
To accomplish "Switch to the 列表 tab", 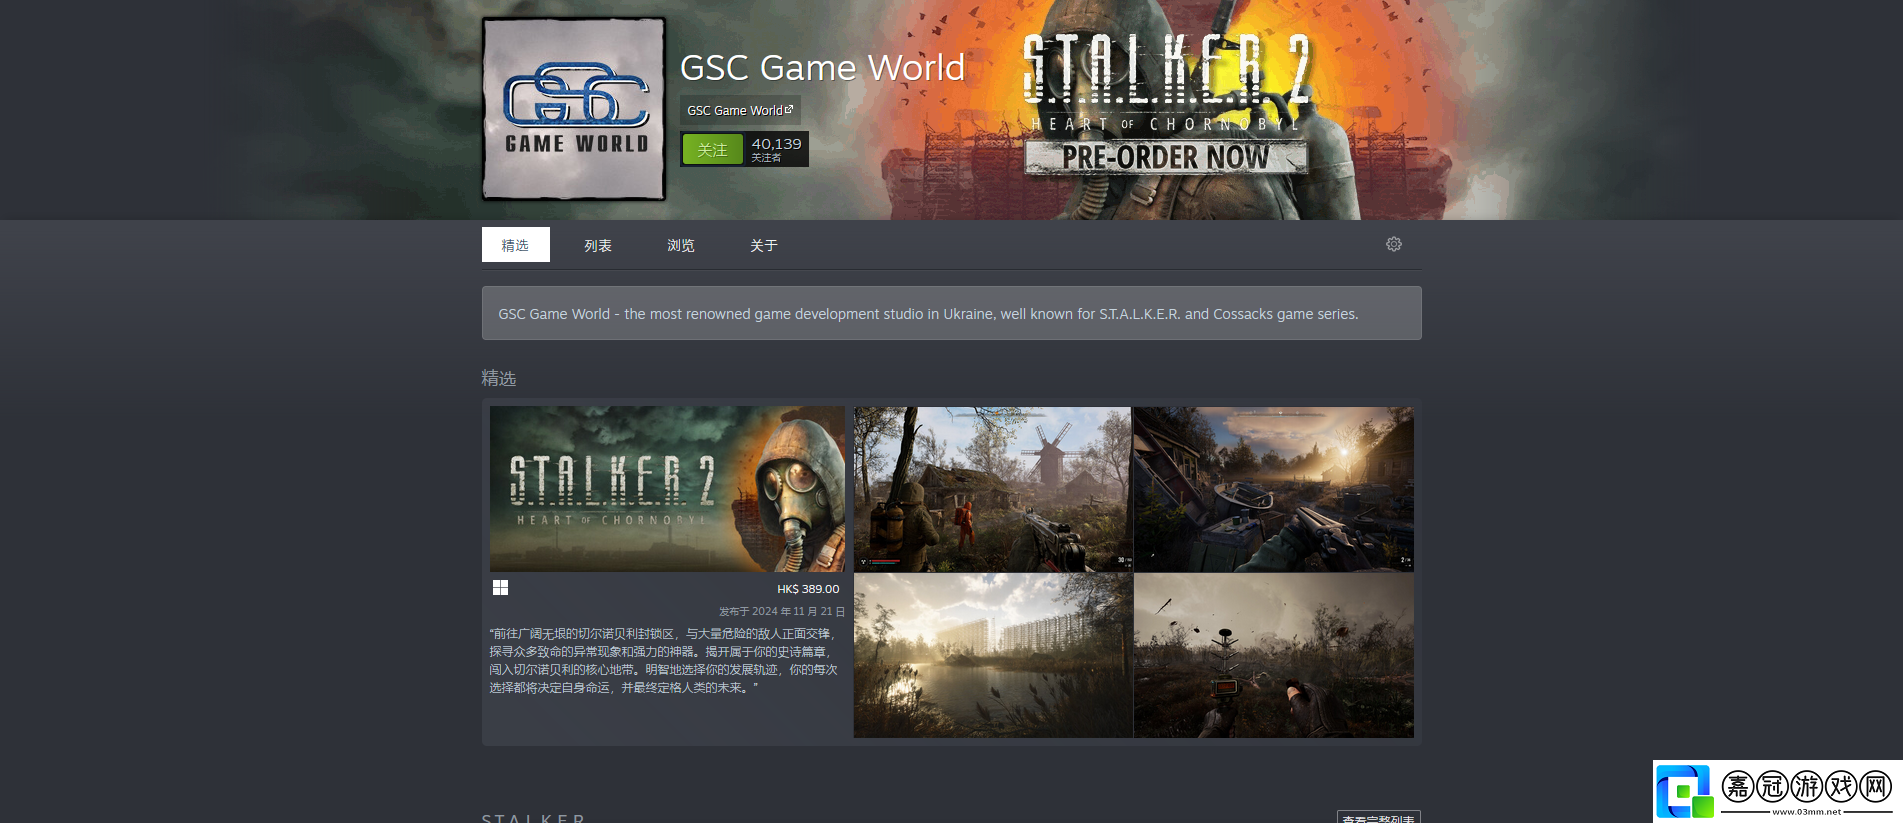I will click(x=598, y=245).
